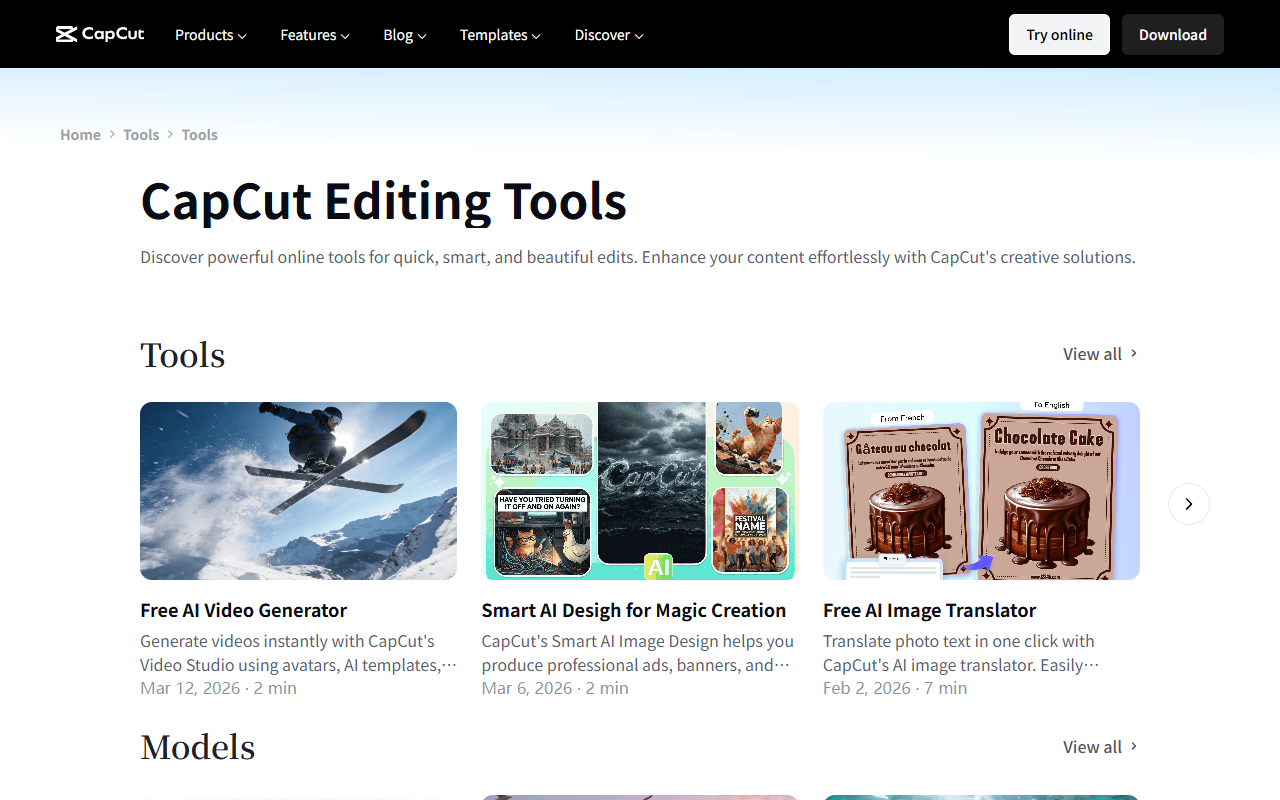The width and height of the screenshot is (1280, 800).
Task: Open the first Tools breadcrumb link
Action: [x=141, y=135]
